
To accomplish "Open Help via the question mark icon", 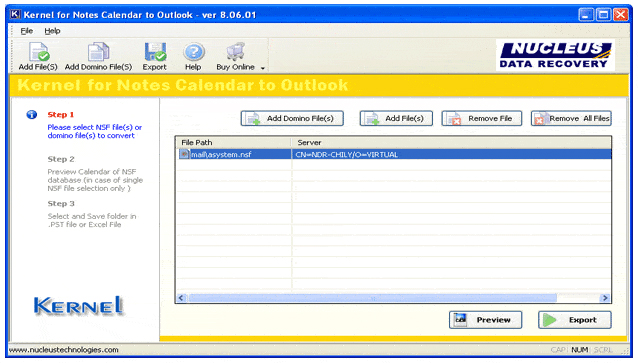I will point(193,52).
